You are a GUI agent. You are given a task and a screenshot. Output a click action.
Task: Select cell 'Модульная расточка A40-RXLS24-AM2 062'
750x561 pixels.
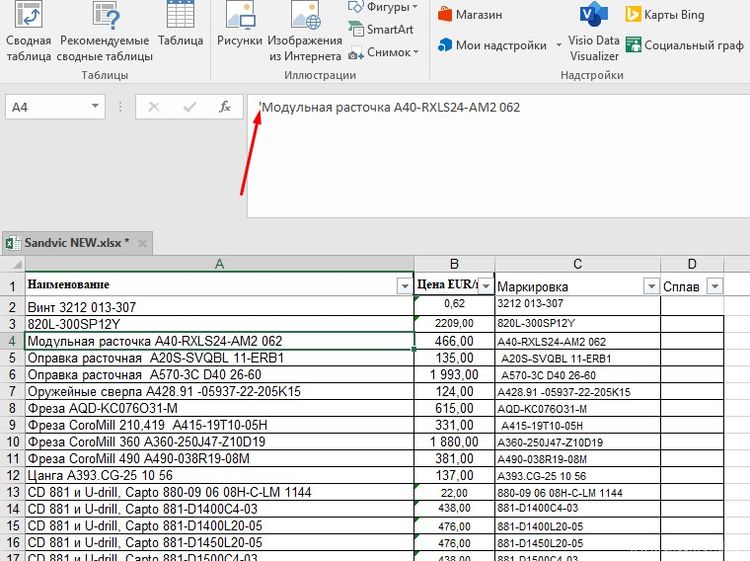[220, 341]
